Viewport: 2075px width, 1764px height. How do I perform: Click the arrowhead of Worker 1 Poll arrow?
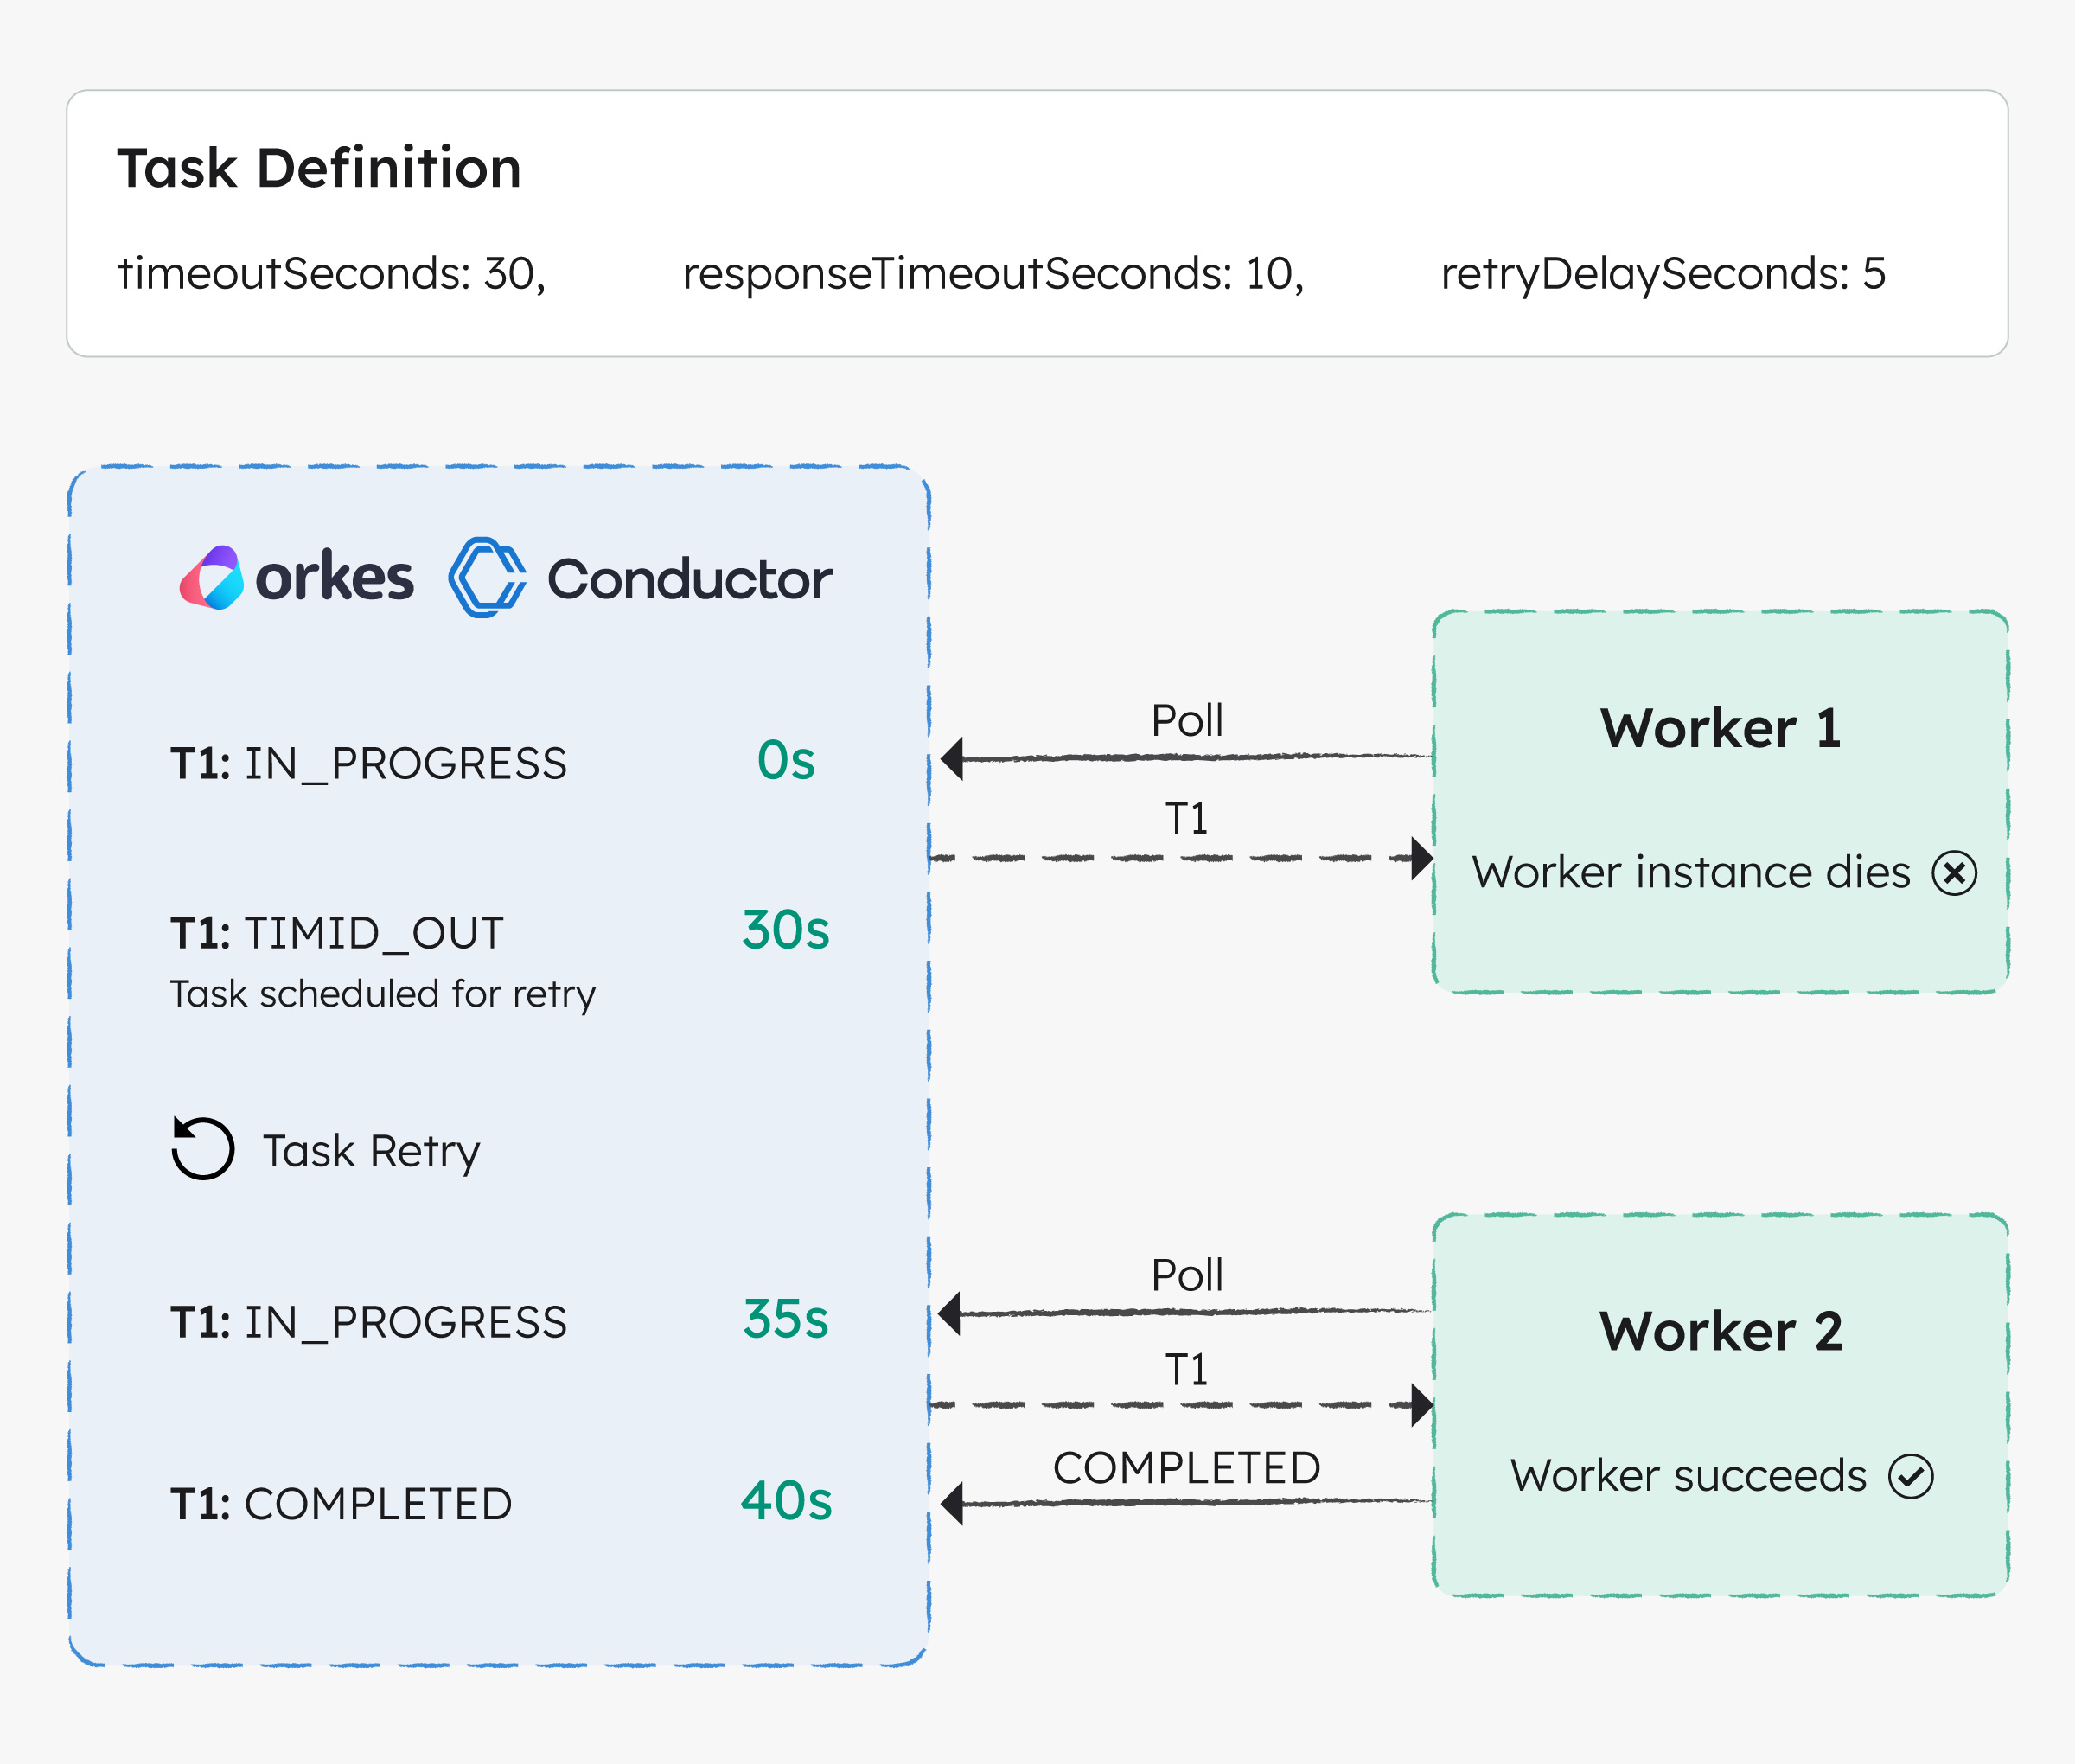[953, 759]
